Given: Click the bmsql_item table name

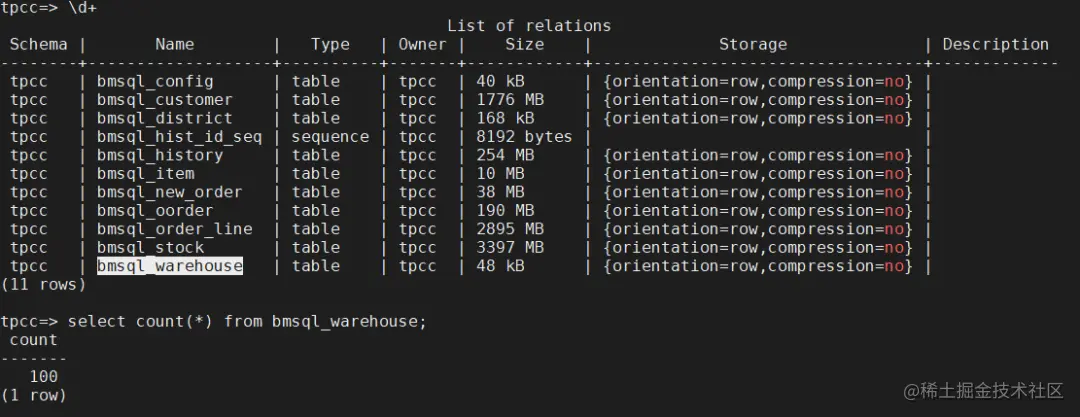Looking at the screenshot, I should click(x=145, y=174).
